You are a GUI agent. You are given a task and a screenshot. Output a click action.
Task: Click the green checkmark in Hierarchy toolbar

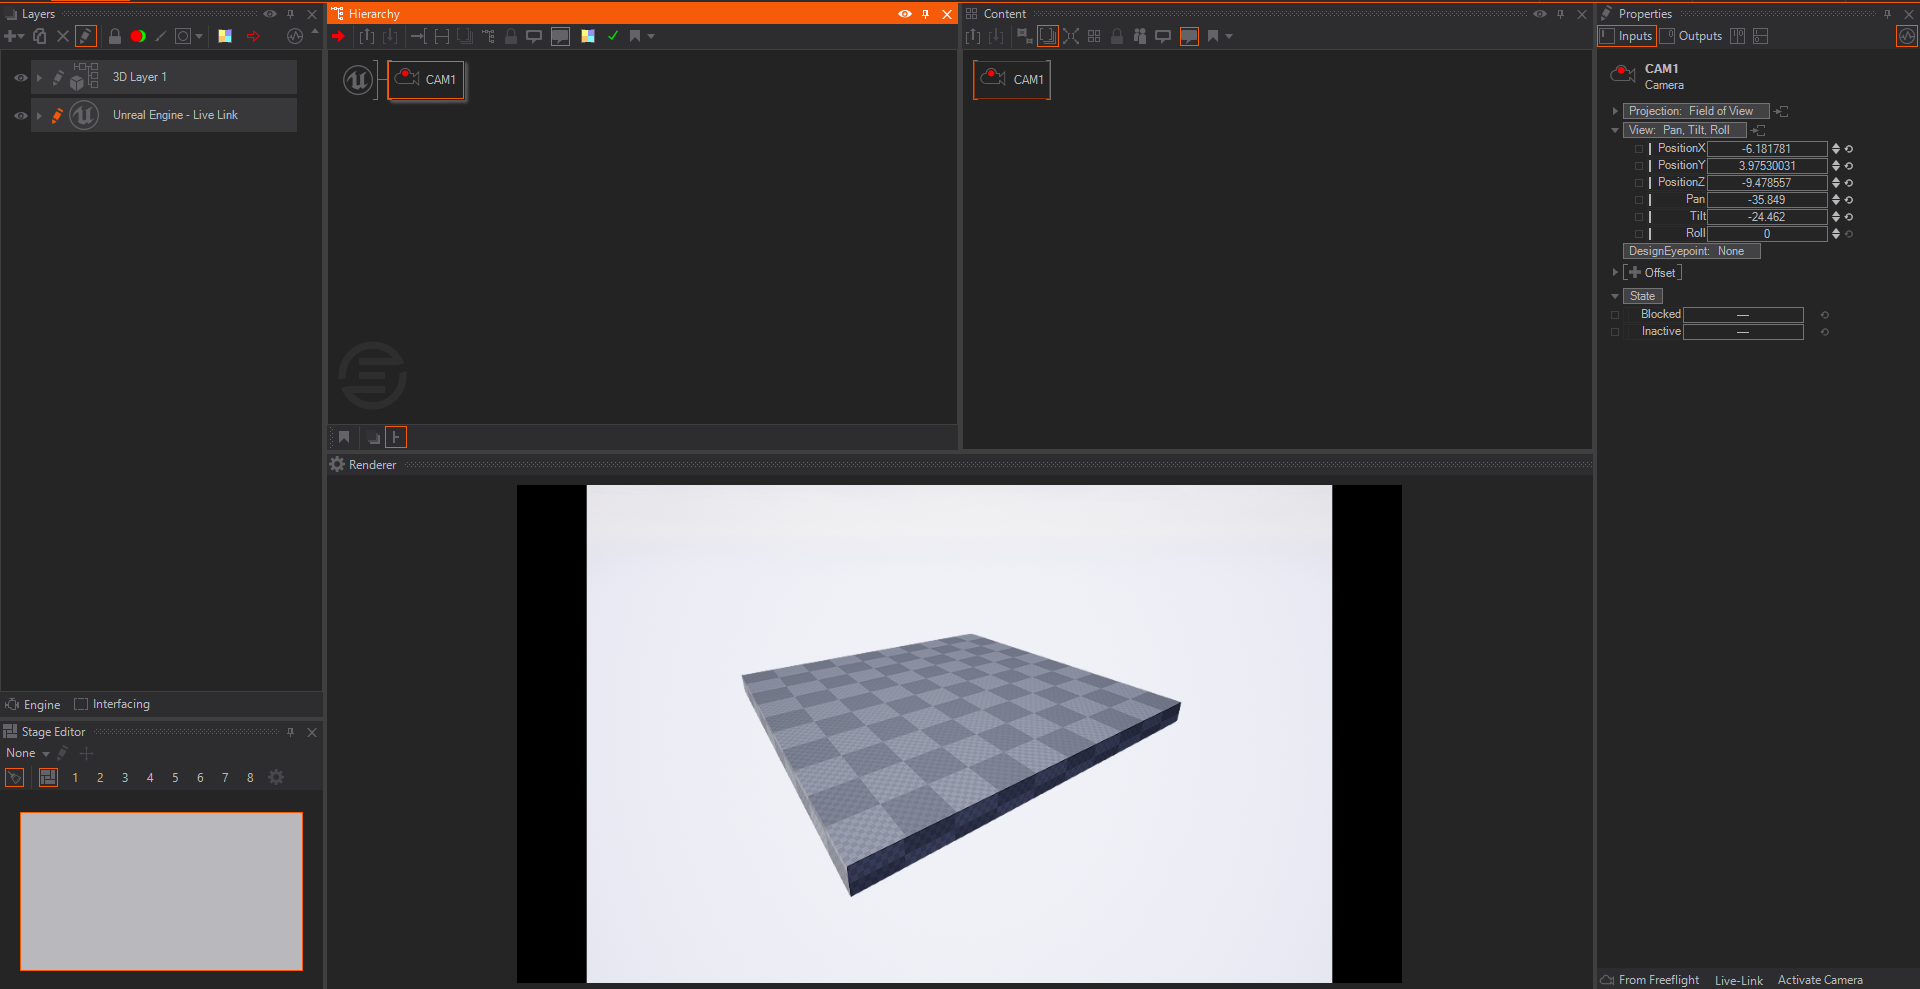point(613,36)
